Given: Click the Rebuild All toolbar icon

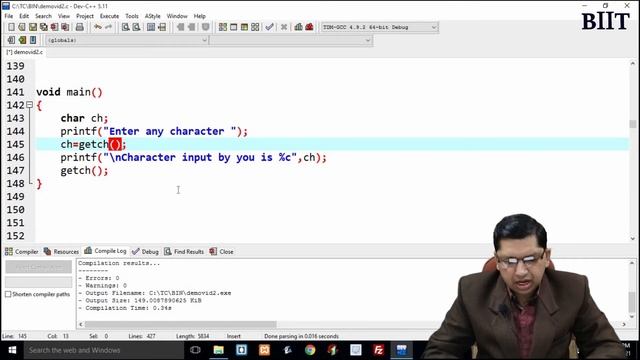Looking at the screenshot, I should click(255, 27).
